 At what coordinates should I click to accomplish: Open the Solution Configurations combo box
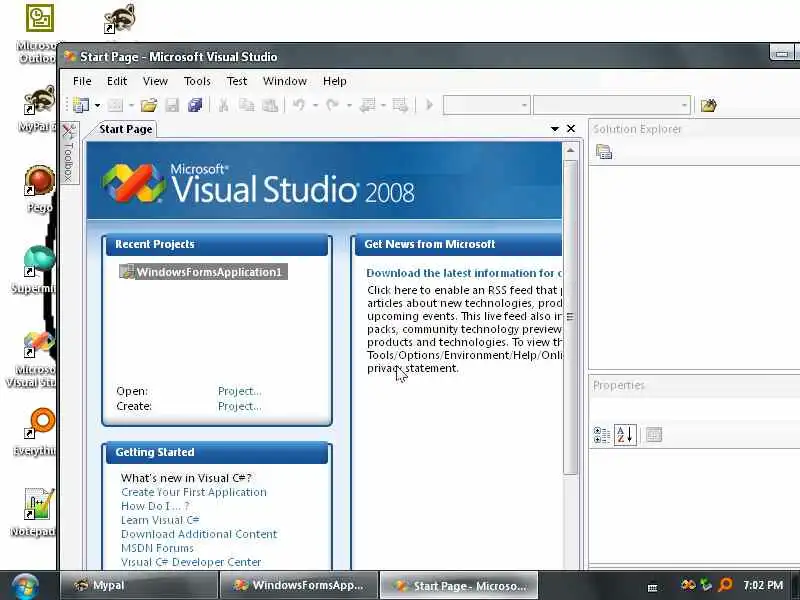(486, 106)
